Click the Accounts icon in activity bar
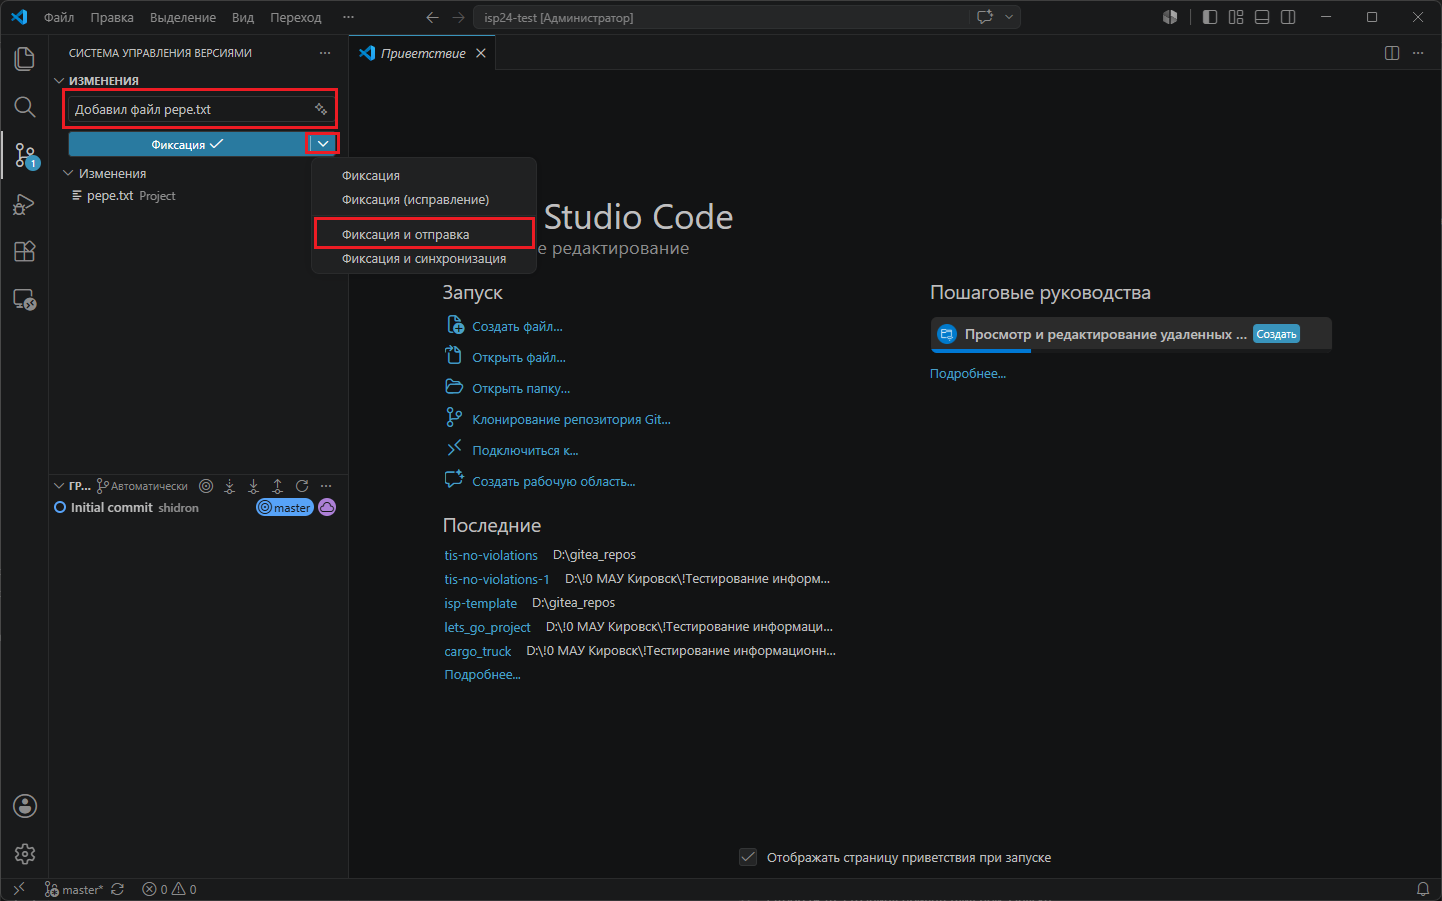 pos(24,806)
